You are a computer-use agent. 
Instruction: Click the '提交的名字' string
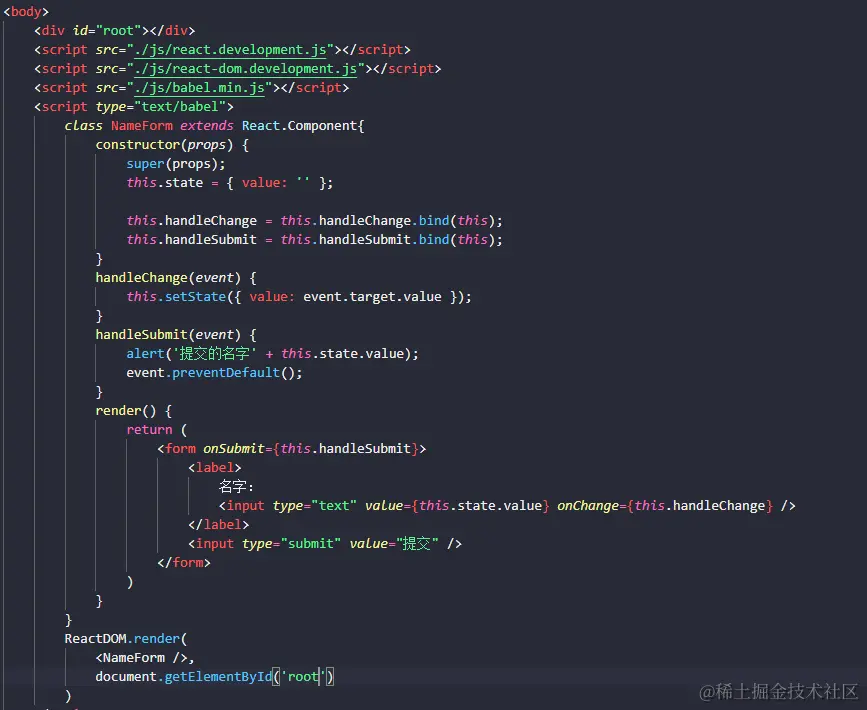pos(215,353)
